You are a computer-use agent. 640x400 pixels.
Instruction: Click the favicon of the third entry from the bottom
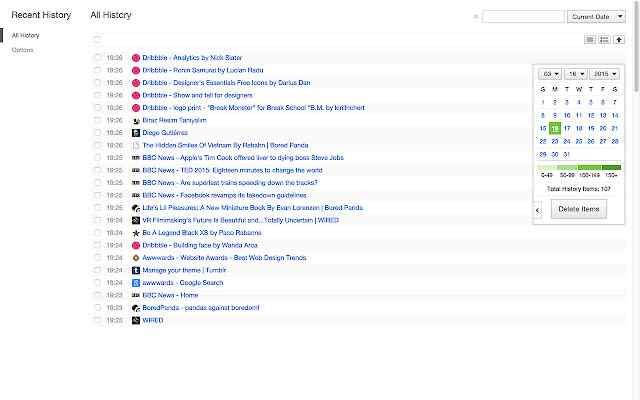point(136,295)
